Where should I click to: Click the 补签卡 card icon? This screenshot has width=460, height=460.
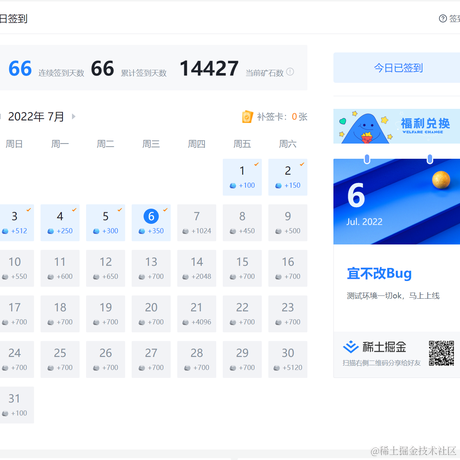pyautogui.click(x=247, y=117)
